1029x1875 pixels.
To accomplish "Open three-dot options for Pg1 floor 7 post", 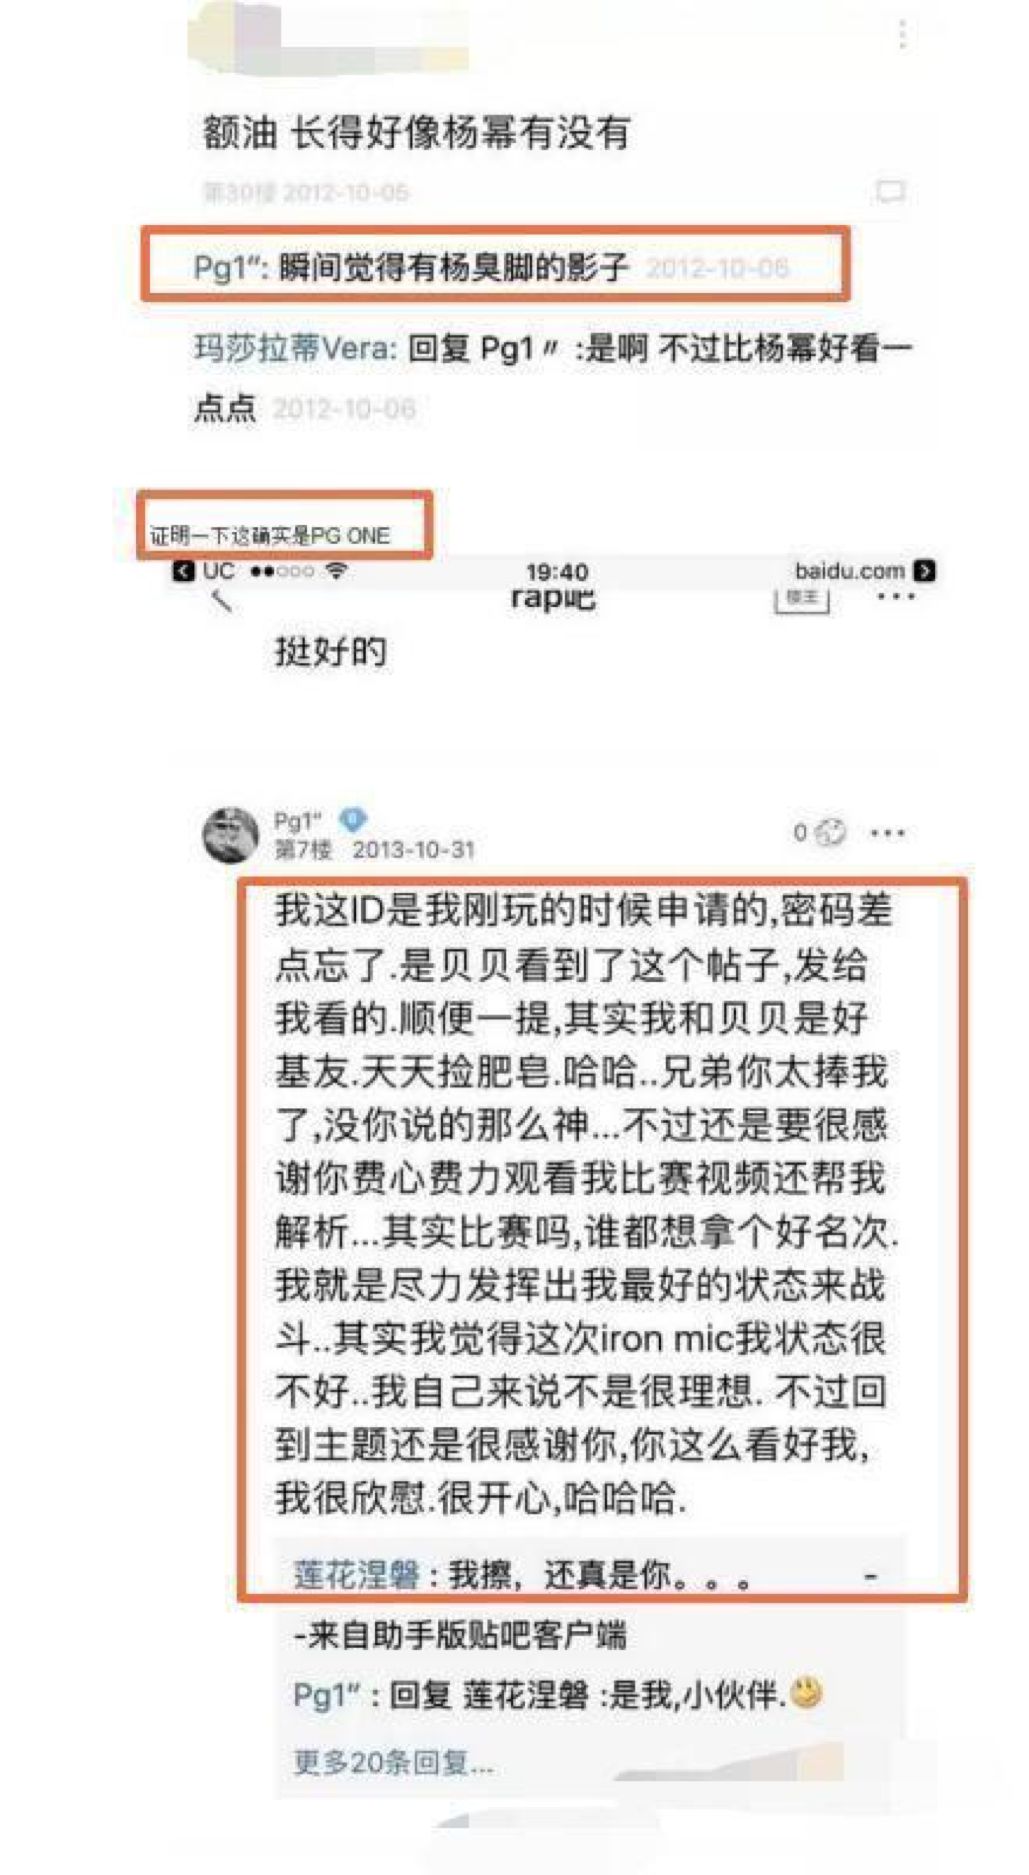I will pos(888,832).
